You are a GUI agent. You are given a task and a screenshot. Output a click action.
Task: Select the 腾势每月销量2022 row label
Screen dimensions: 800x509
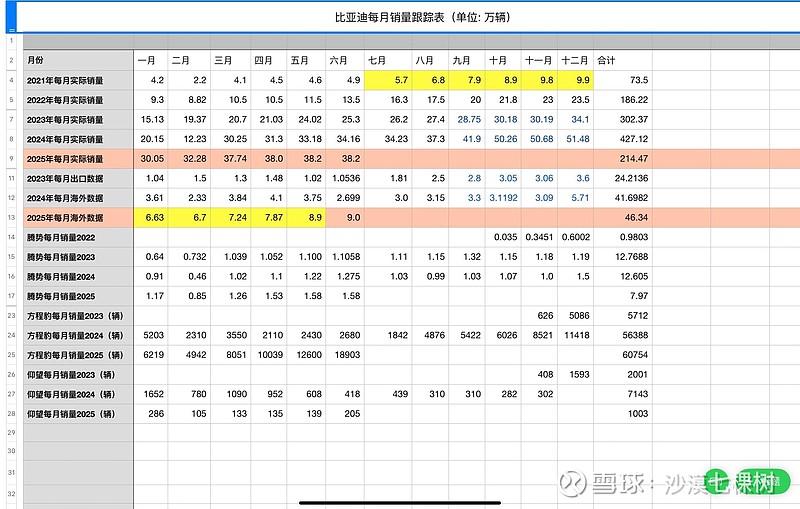[x=78, y=237]
